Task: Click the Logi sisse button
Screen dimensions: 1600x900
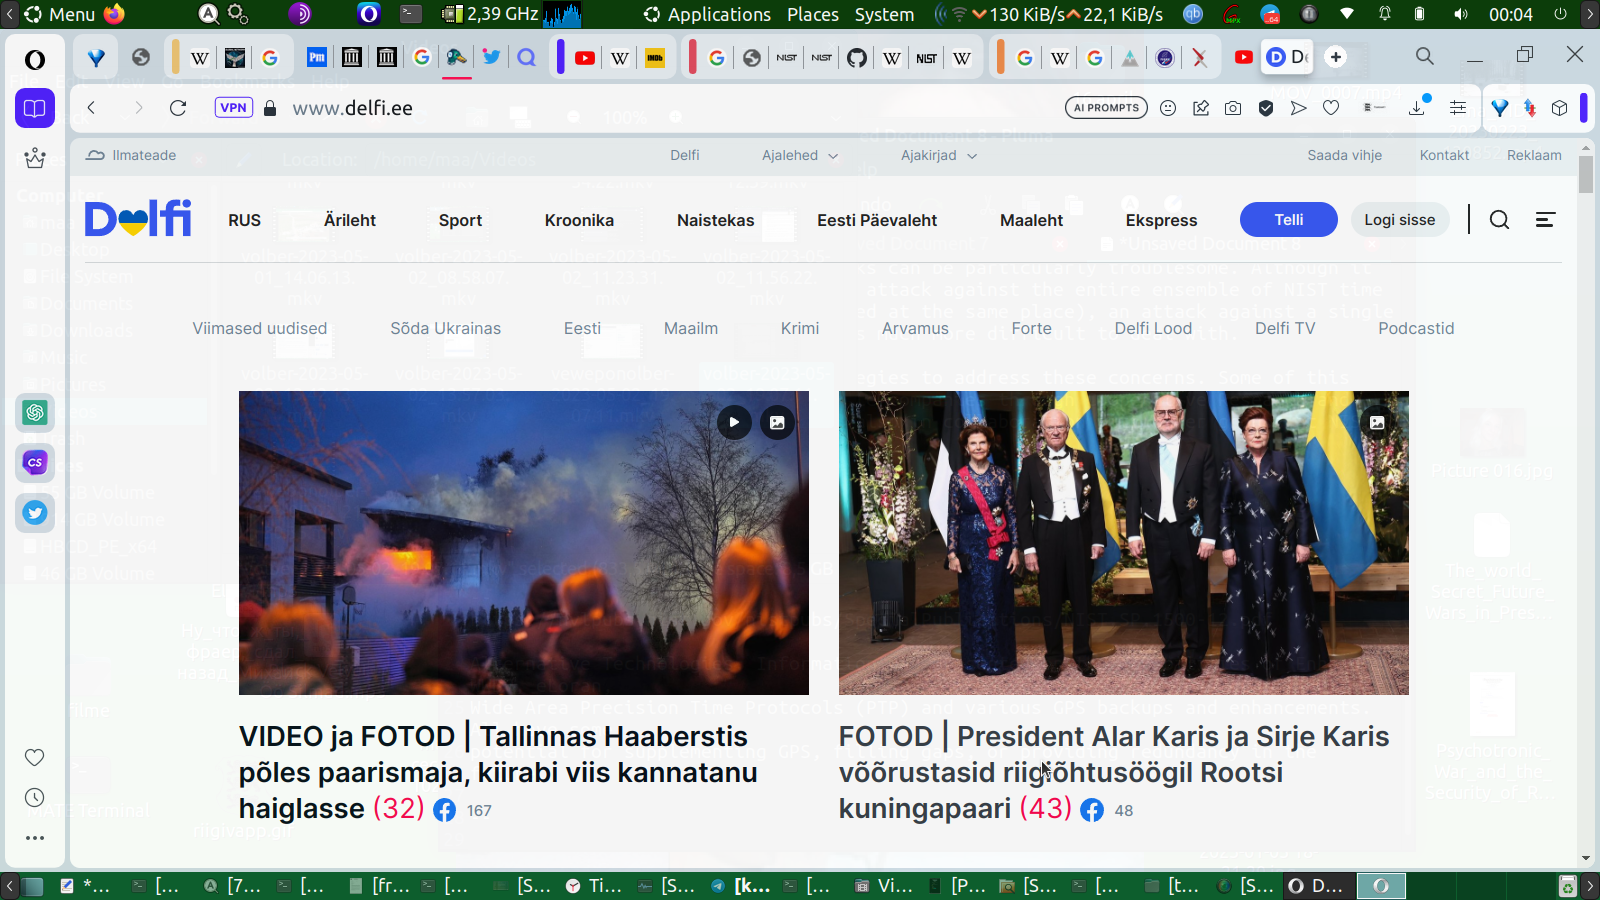Action: coord(1399,220)
